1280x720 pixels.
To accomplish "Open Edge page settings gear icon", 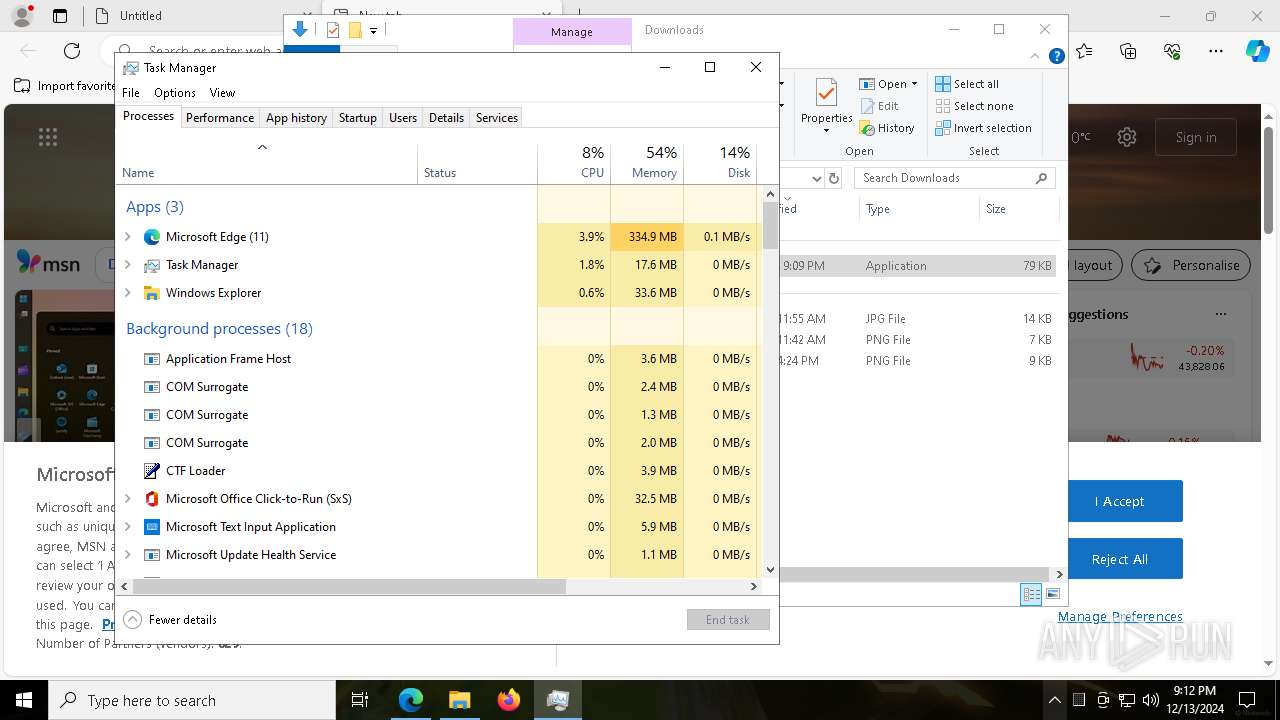I will click(1127, 137).
